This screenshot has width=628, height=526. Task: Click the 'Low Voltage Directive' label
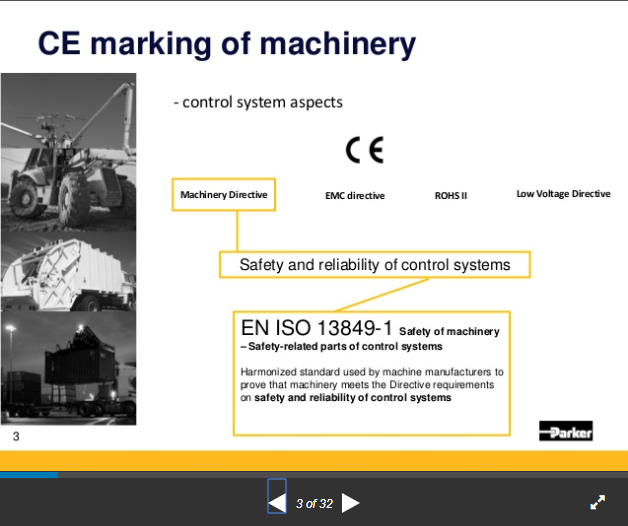564,194
